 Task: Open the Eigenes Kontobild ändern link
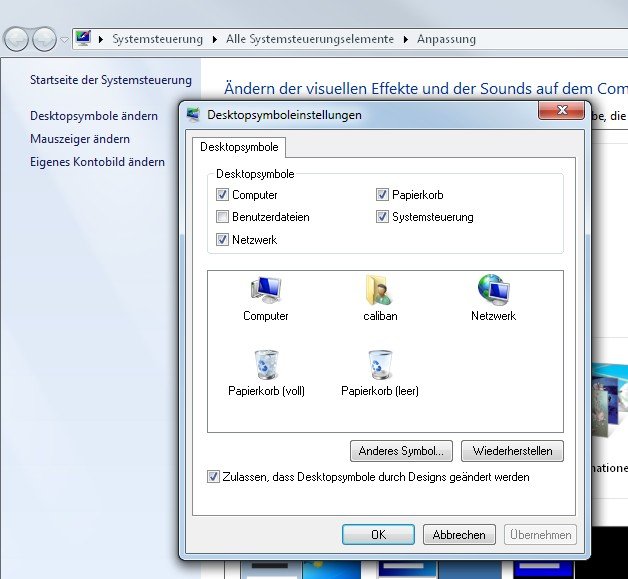[97, 162]
